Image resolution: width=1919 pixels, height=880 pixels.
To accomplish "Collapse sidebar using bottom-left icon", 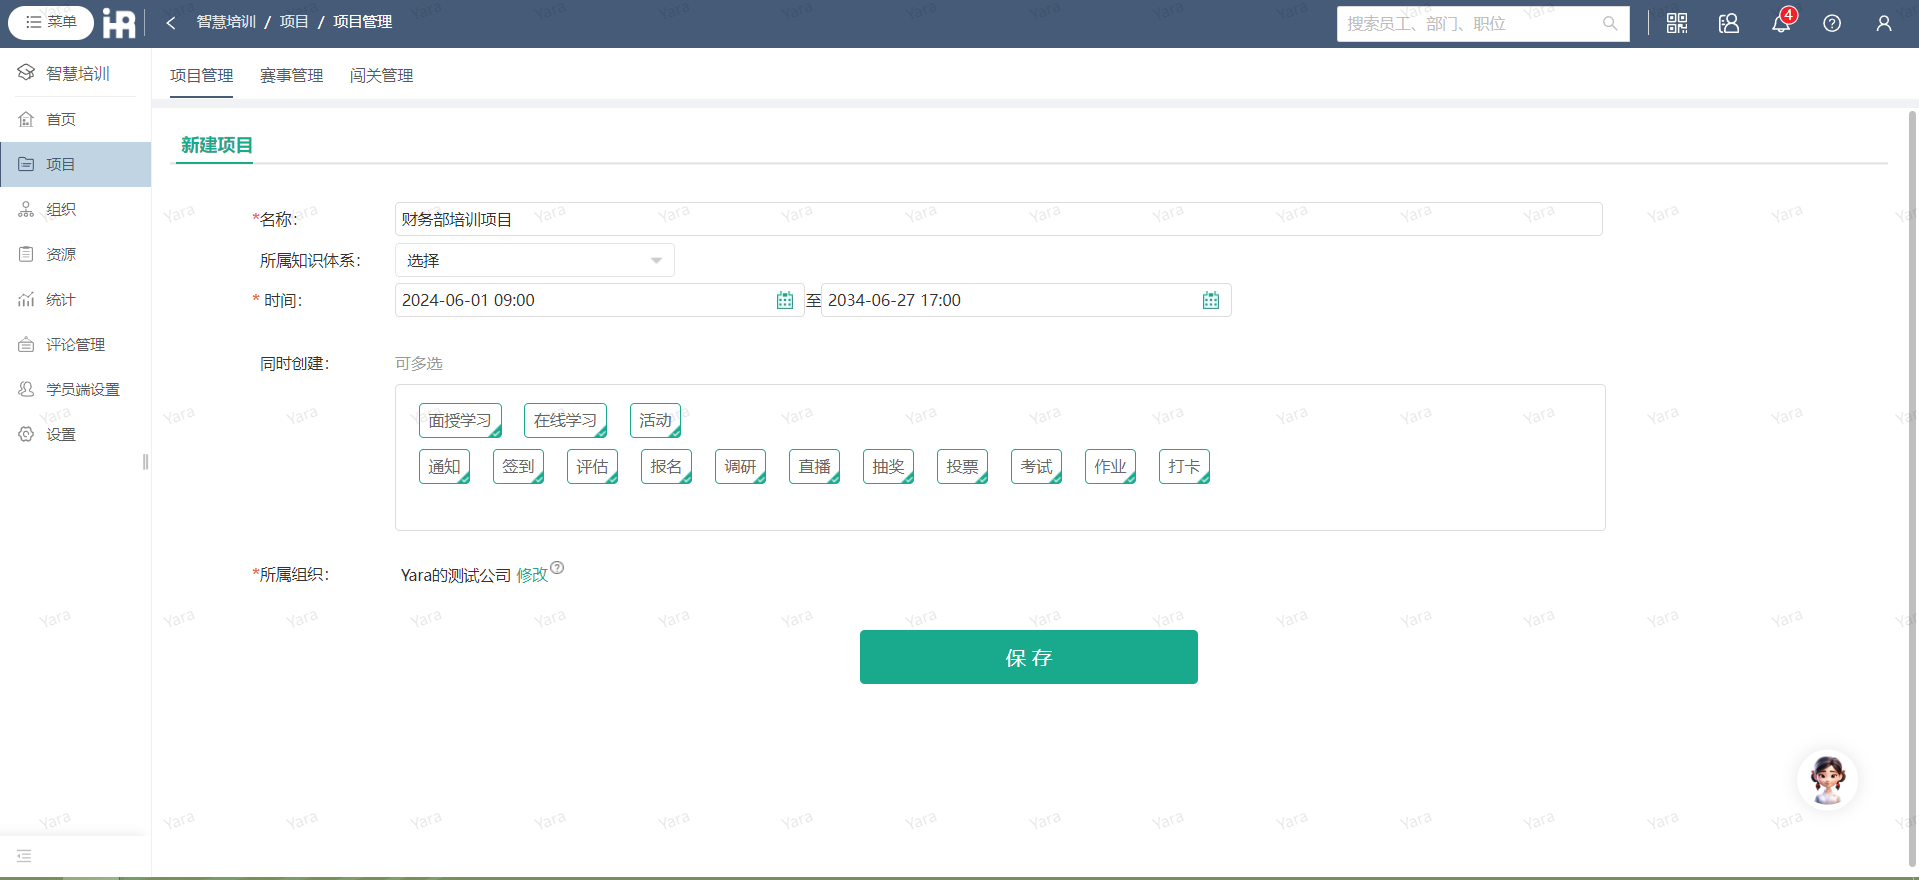I will [24, 856].
